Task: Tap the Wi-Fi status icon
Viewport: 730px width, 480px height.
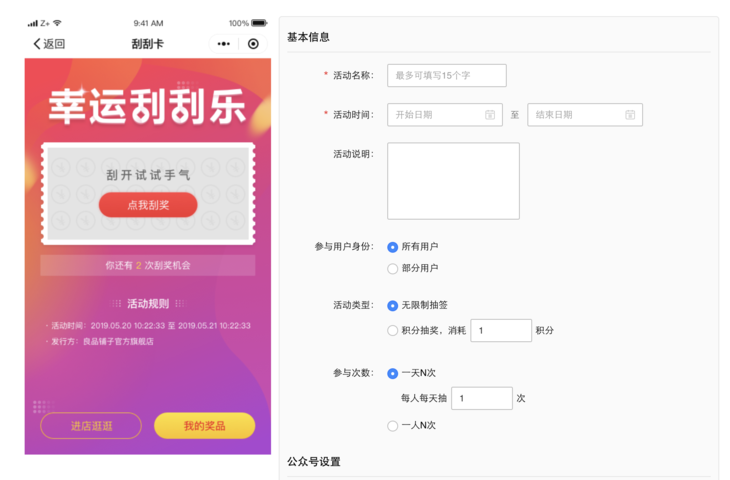Action: [57, 23]
